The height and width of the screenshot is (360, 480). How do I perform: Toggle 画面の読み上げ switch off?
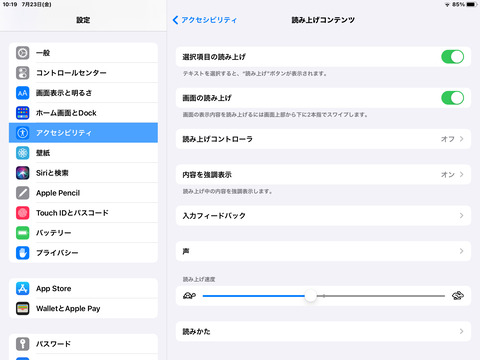click(x=452, y=98)
